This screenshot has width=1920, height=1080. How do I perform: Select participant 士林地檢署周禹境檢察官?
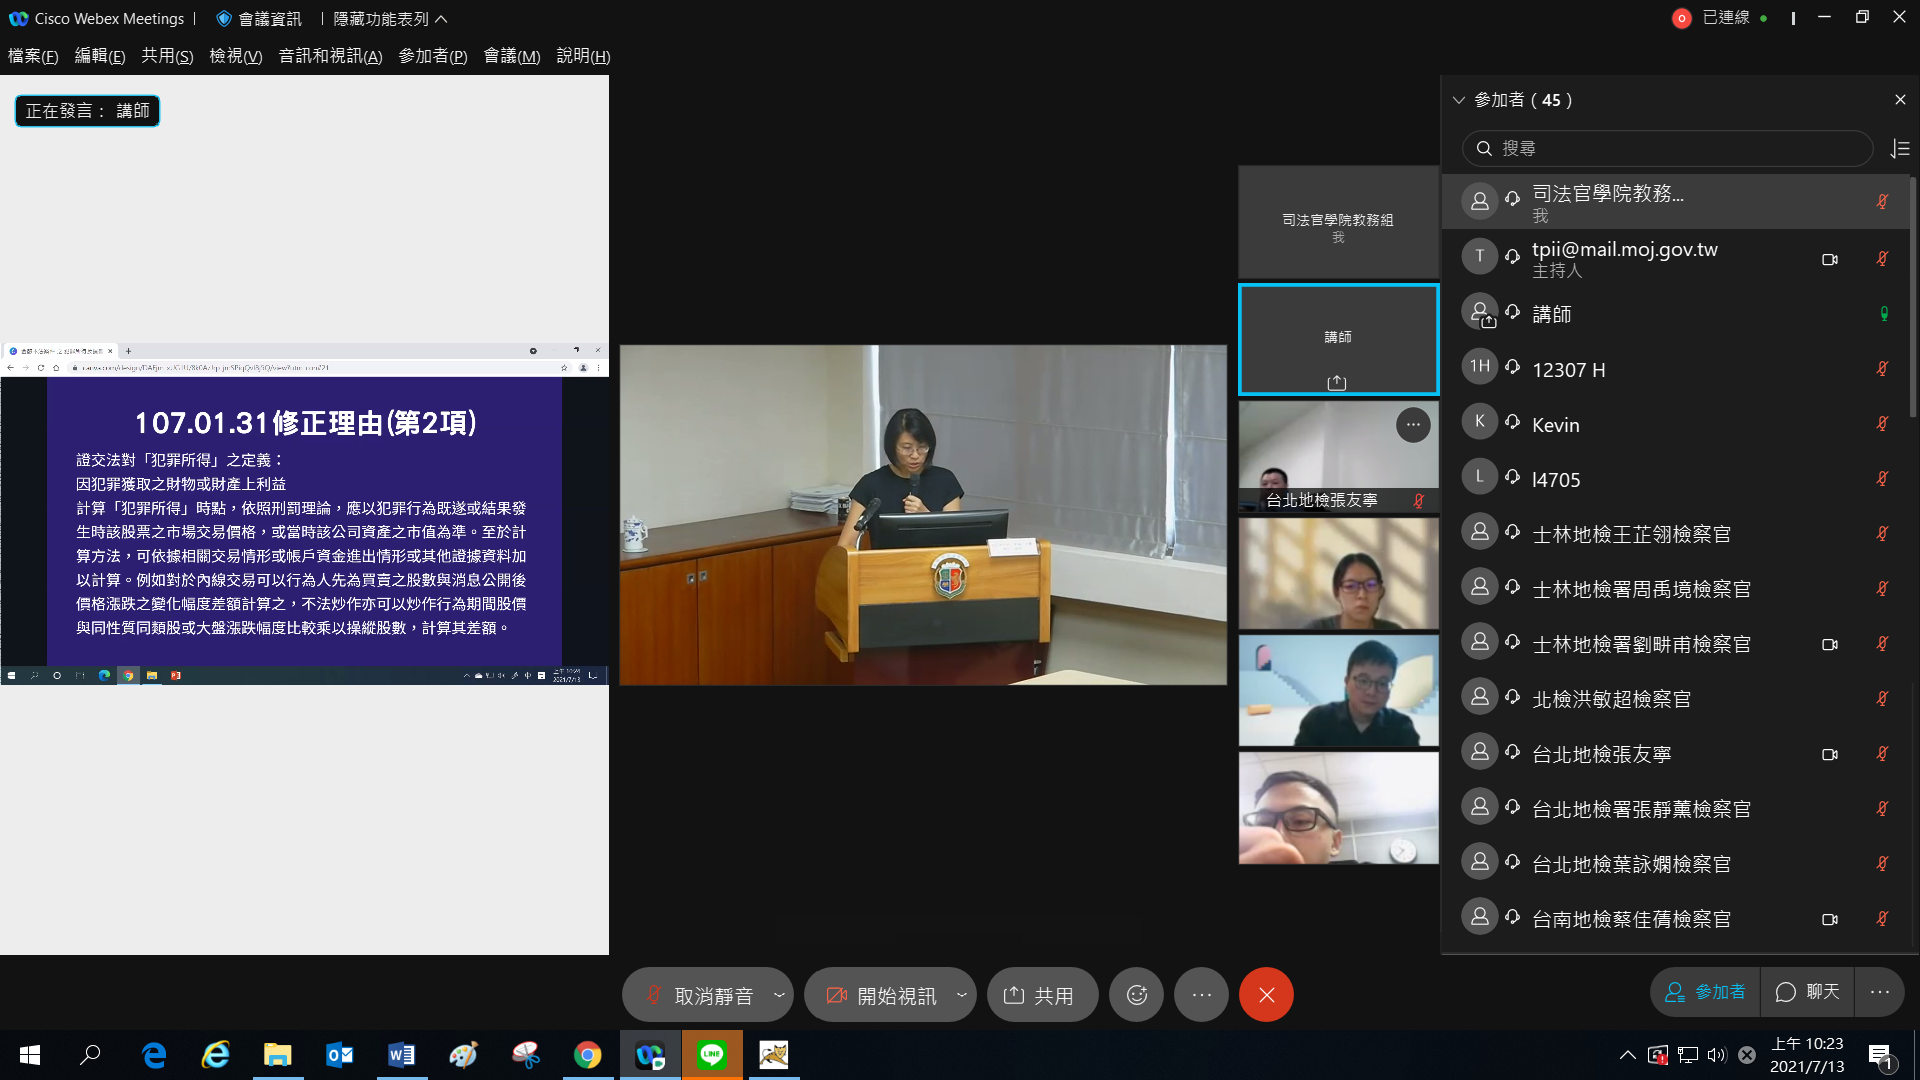click(x=1676, y=589)
